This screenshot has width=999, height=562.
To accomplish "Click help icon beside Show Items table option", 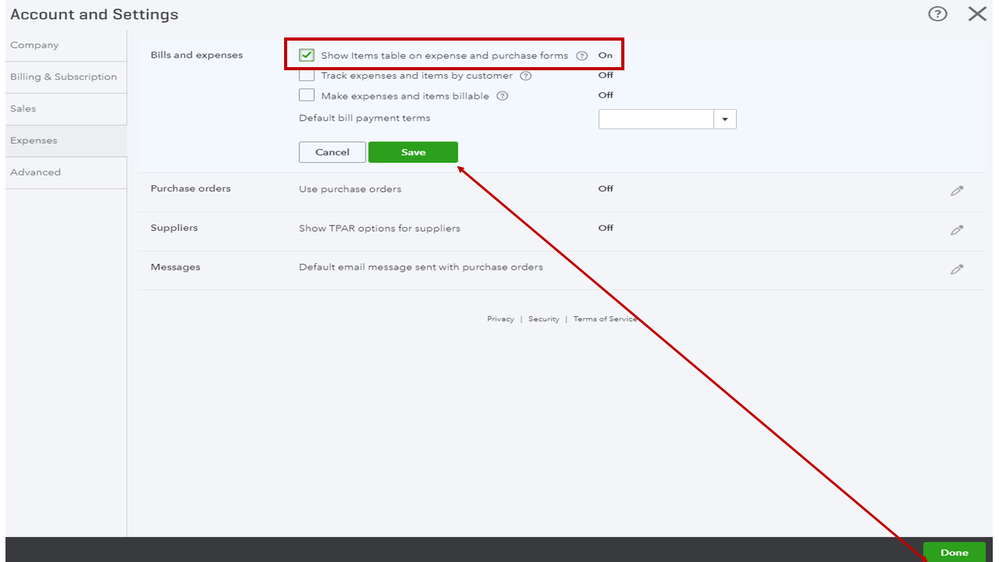I will point(582,56).
